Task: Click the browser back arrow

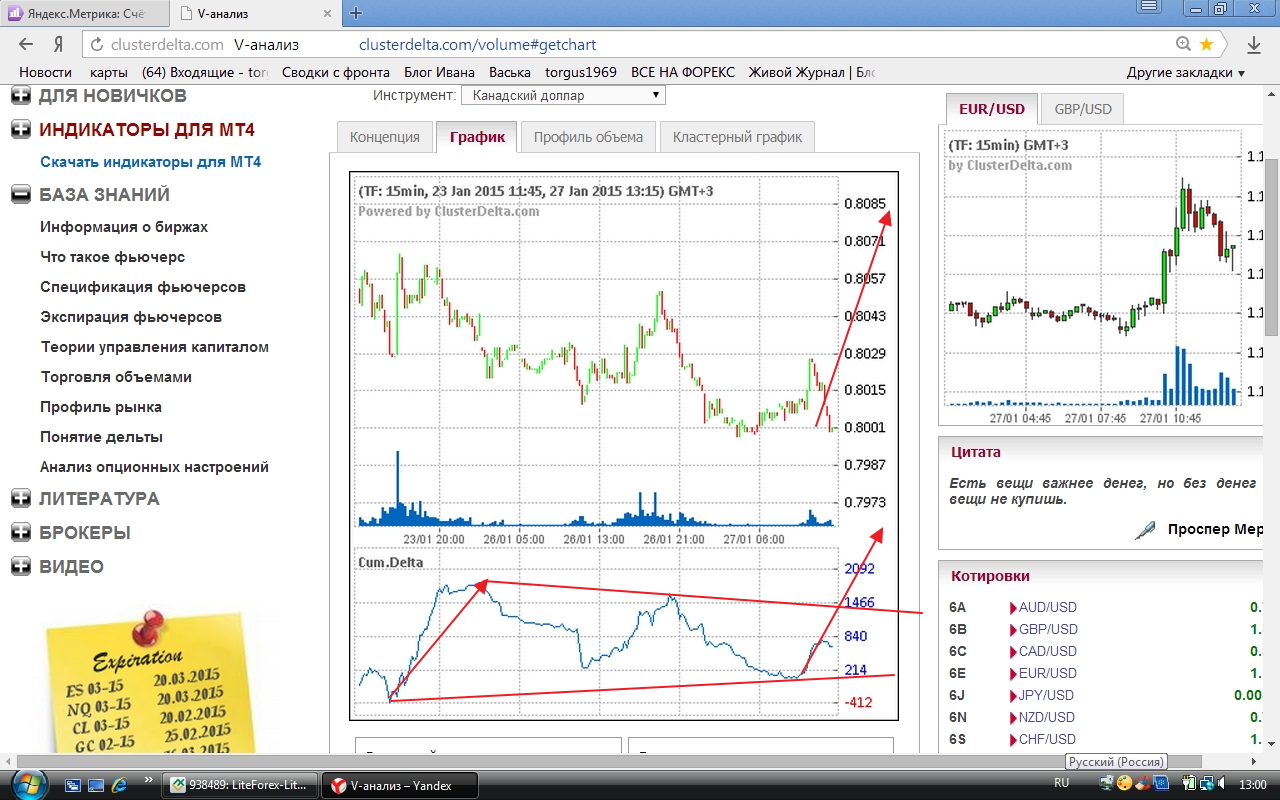Action: (x=27, y=44)
